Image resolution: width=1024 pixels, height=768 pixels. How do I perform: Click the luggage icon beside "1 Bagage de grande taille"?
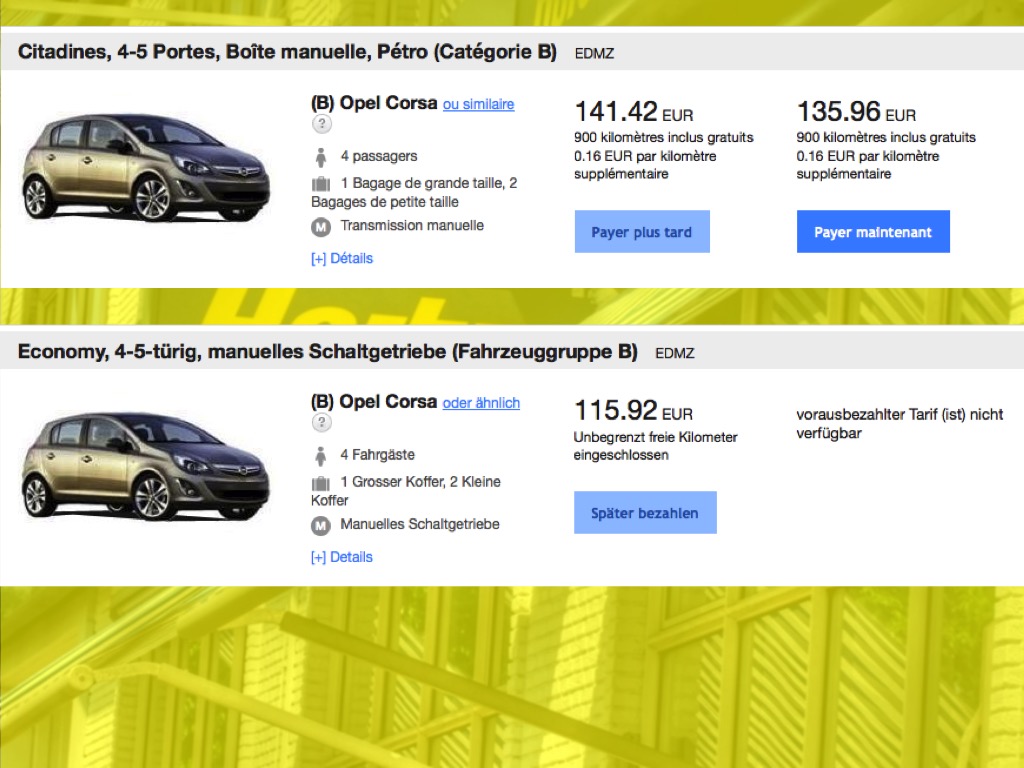point(321,184)
